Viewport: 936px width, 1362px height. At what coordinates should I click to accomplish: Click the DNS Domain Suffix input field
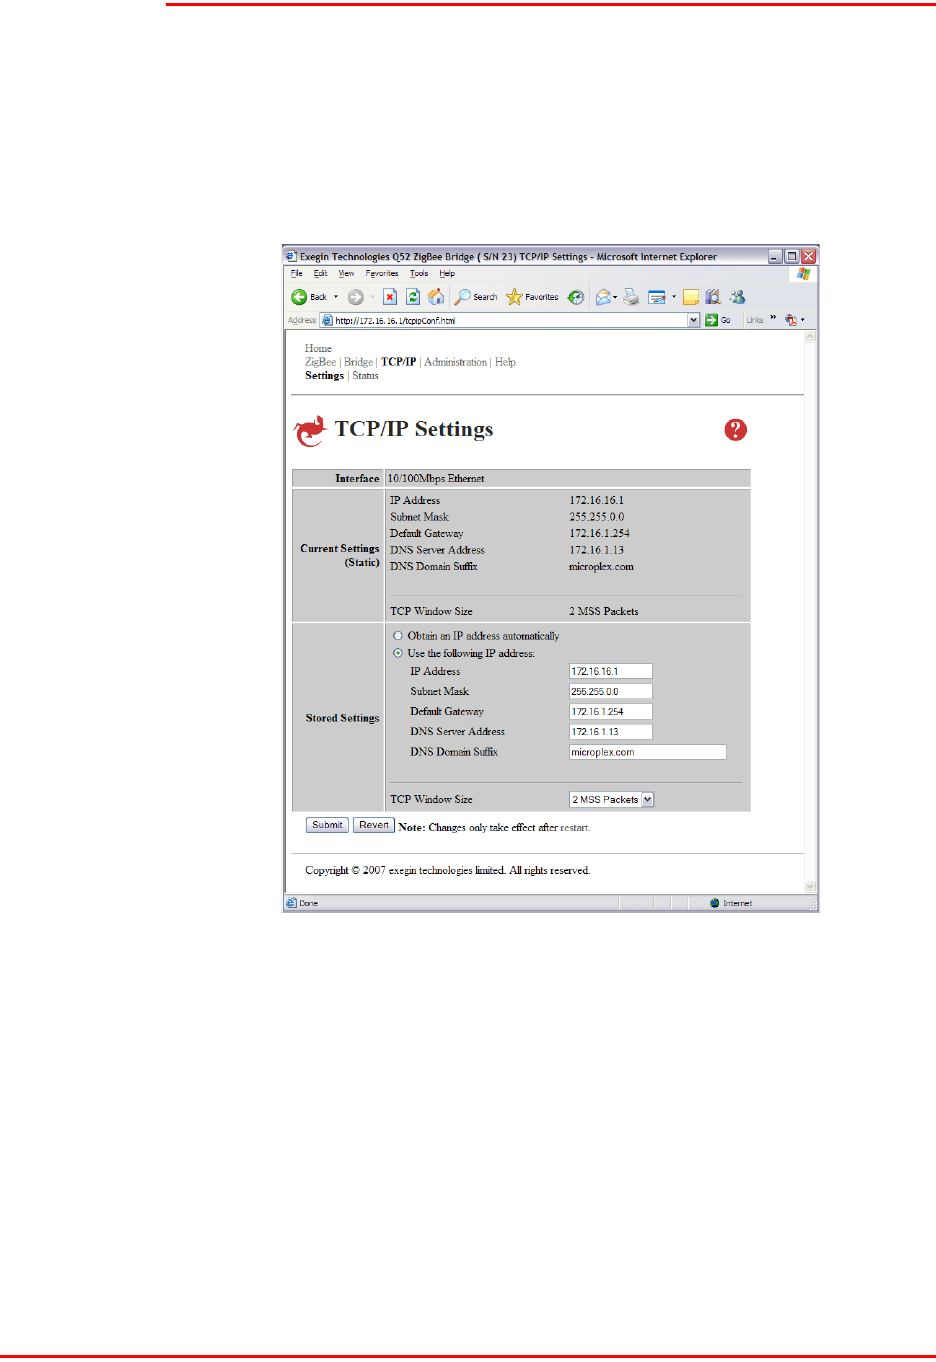tap(647, 752)
